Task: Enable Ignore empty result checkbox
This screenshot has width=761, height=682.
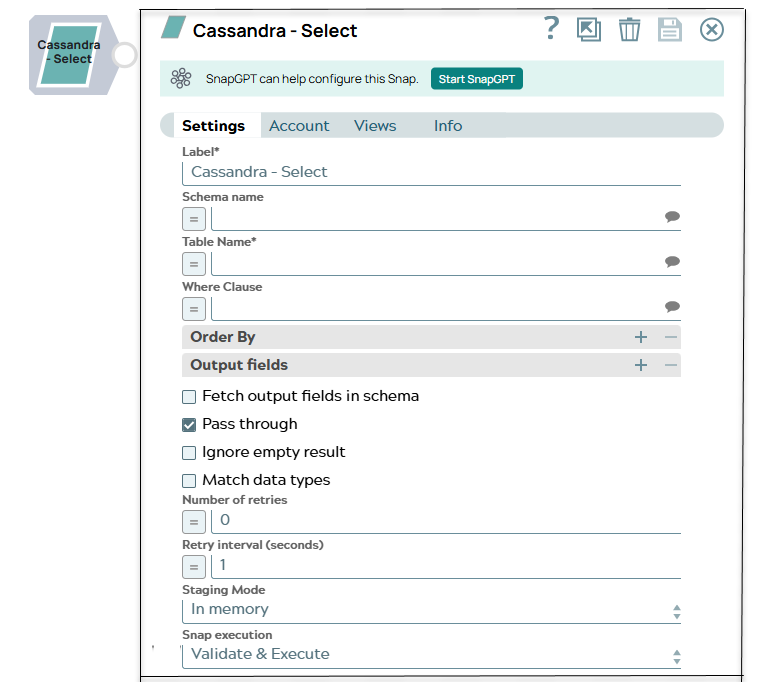Action: click(189, 453)
